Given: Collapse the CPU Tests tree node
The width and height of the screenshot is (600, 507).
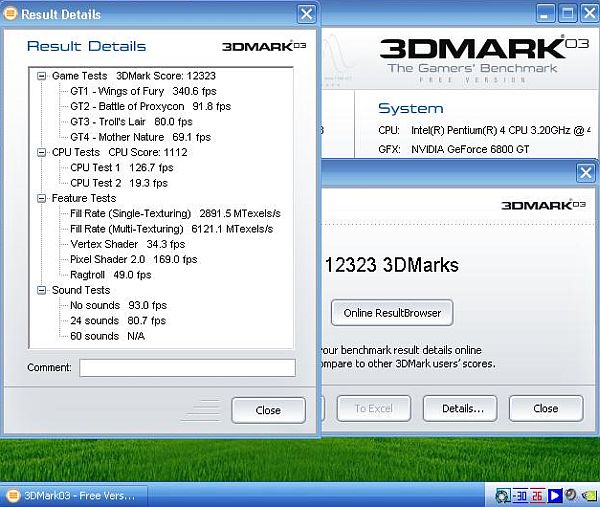Looking at the screenshot, I should (x=41, y=153).
